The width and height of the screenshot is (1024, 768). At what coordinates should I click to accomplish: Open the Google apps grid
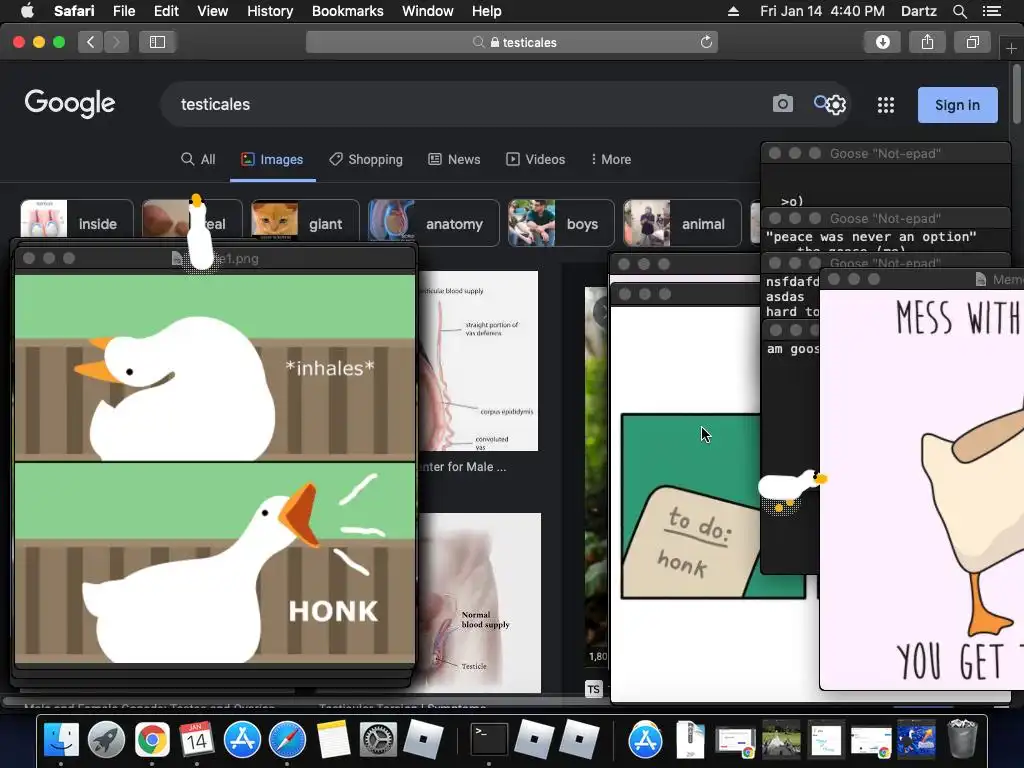tap(886, 105)
